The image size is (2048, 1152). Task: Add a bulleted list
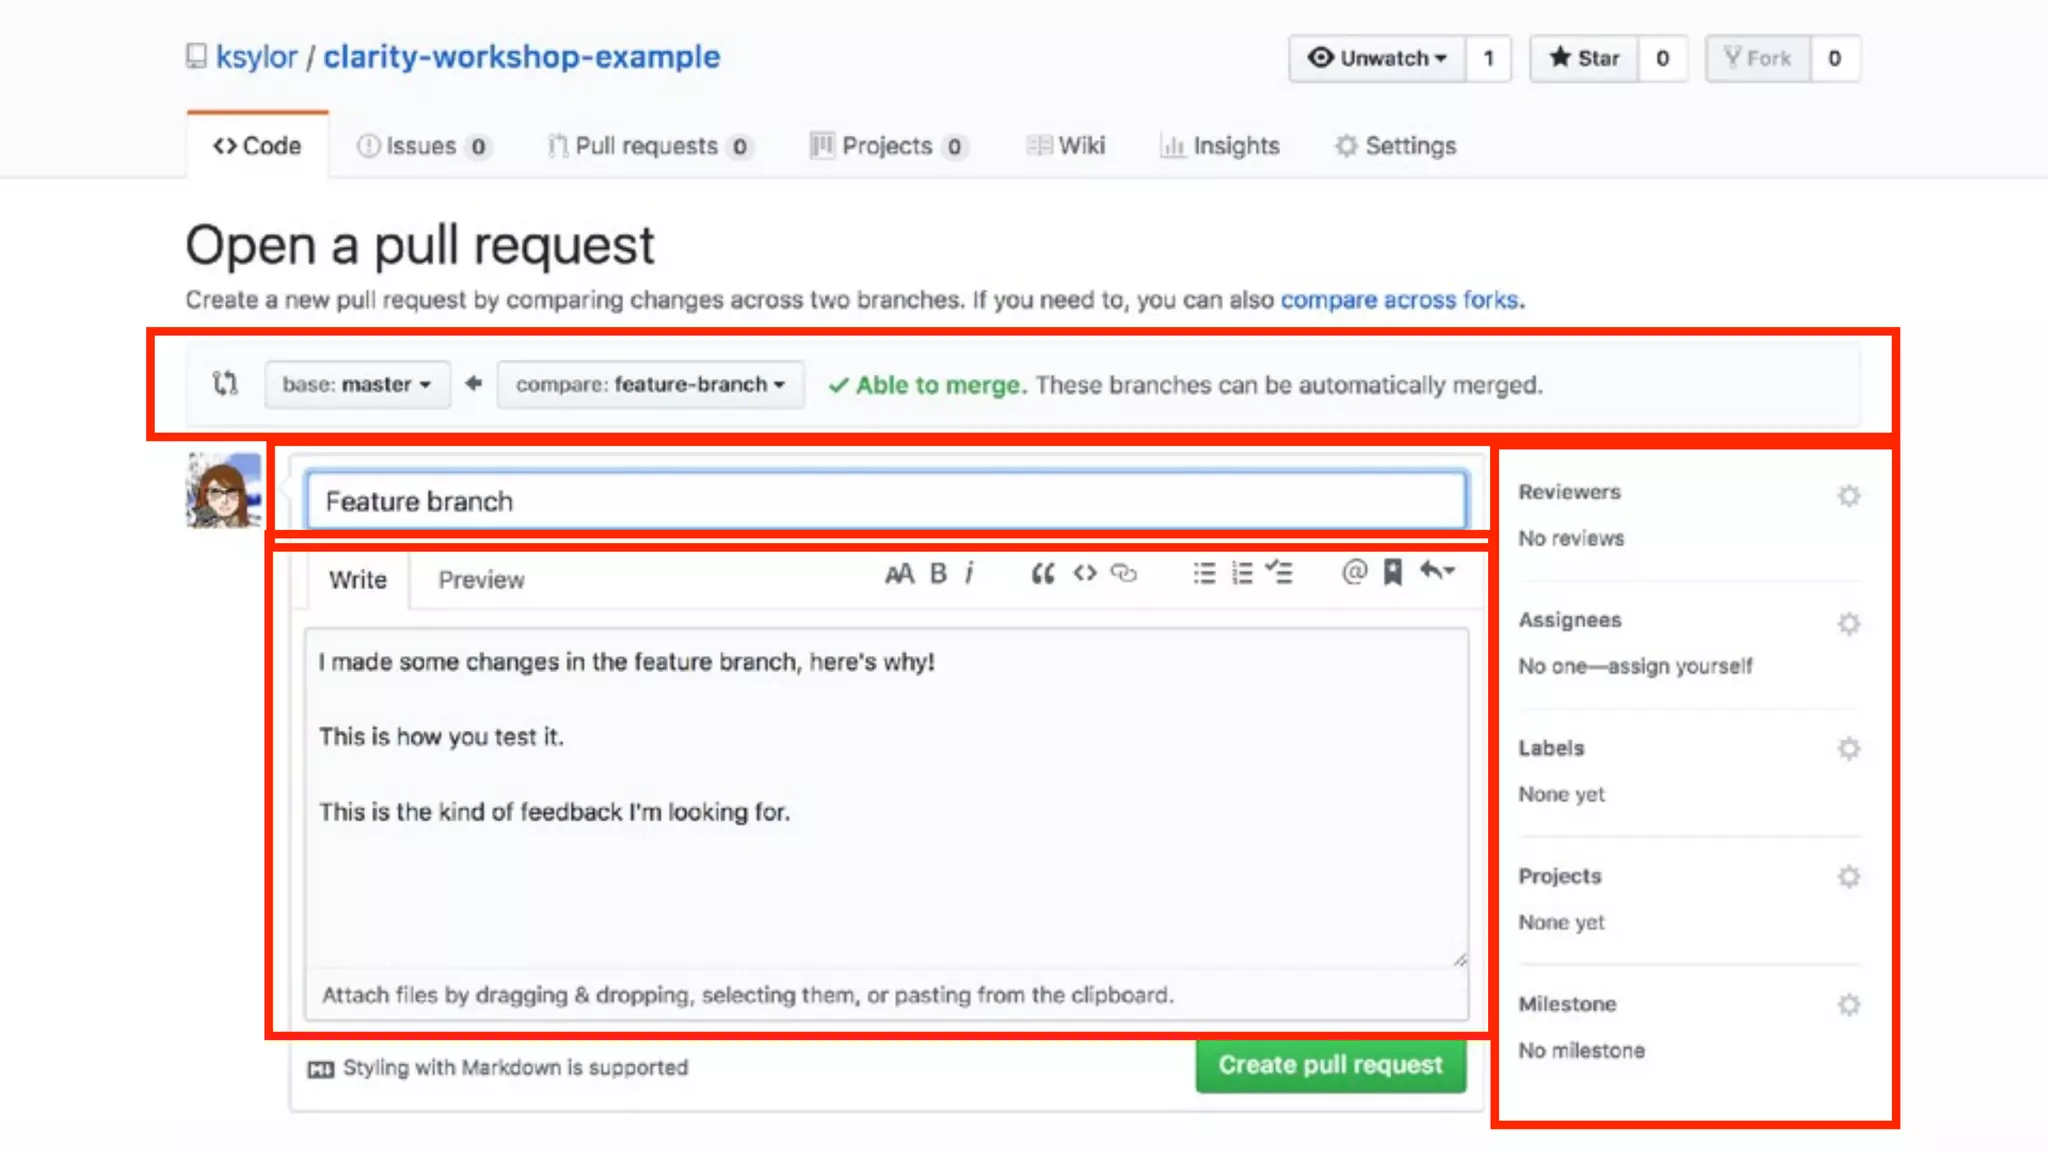pyautogui.click(x=1204, y=573)
